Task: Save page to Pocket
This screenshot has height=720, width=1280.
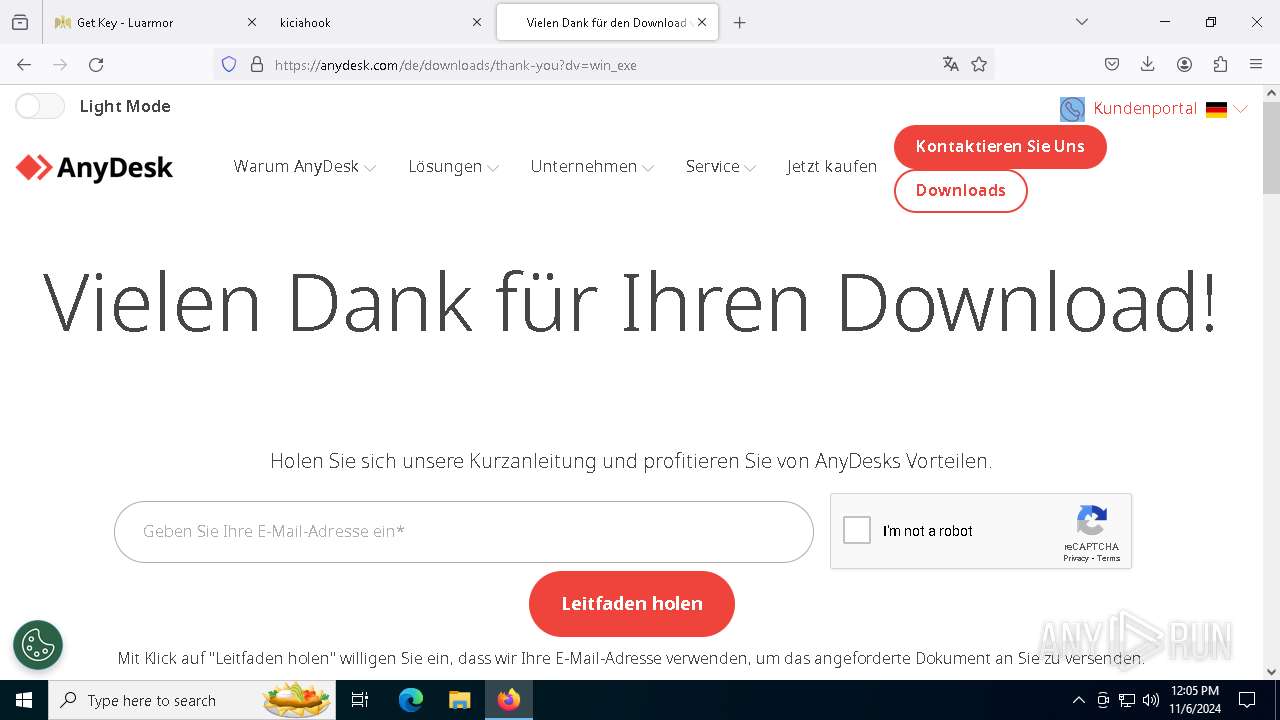Action: coord(1112,64)
